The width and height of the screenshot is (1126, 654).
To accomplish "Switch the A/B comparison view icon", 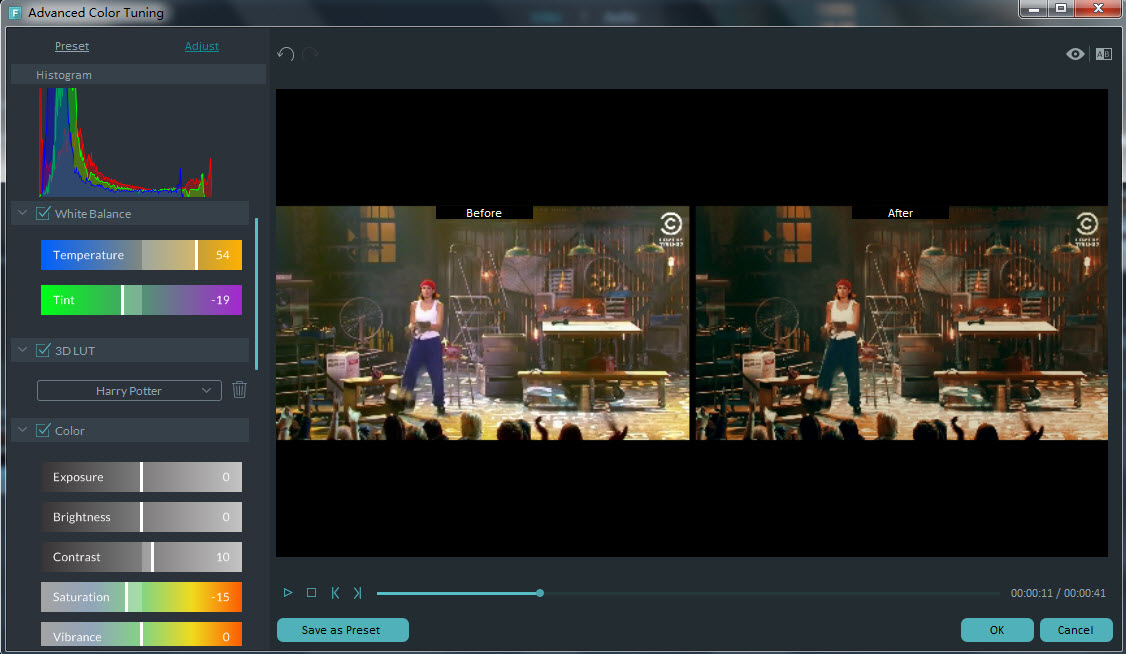I will click(x=1104, y=55).
